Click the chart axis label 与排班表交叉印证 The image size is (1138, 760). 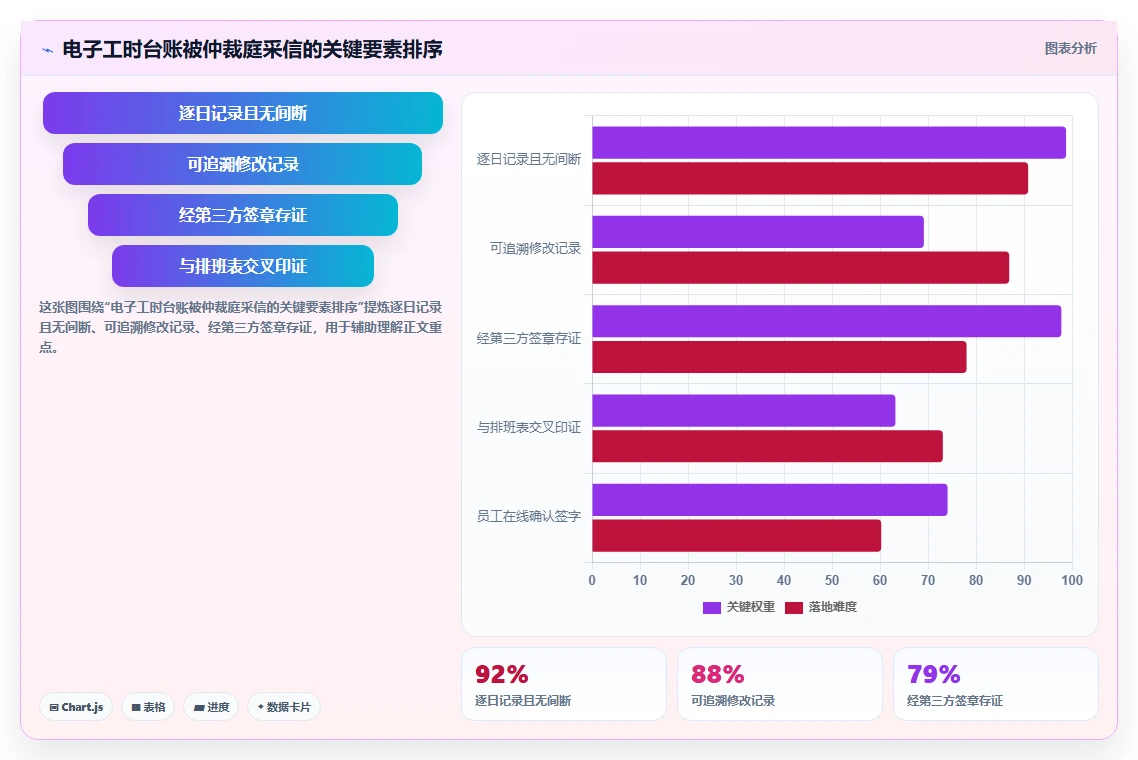point(528,428)
